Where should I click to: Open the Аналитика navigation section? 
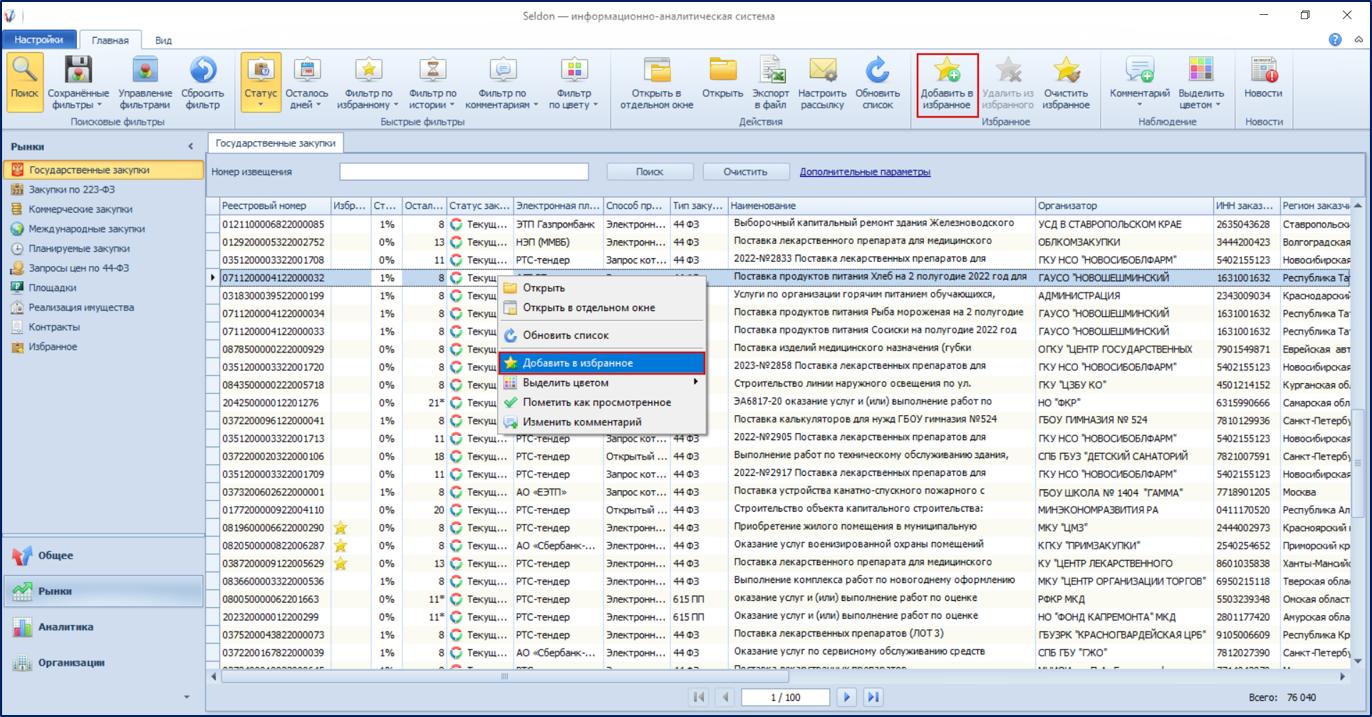click(x=103, y=627)
